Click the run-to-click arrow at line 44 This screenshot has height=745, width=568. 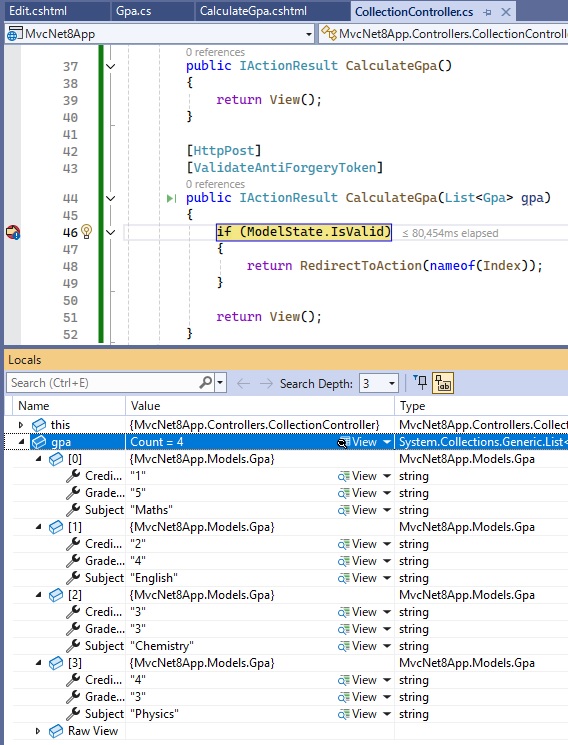click(x=172, y=198)
